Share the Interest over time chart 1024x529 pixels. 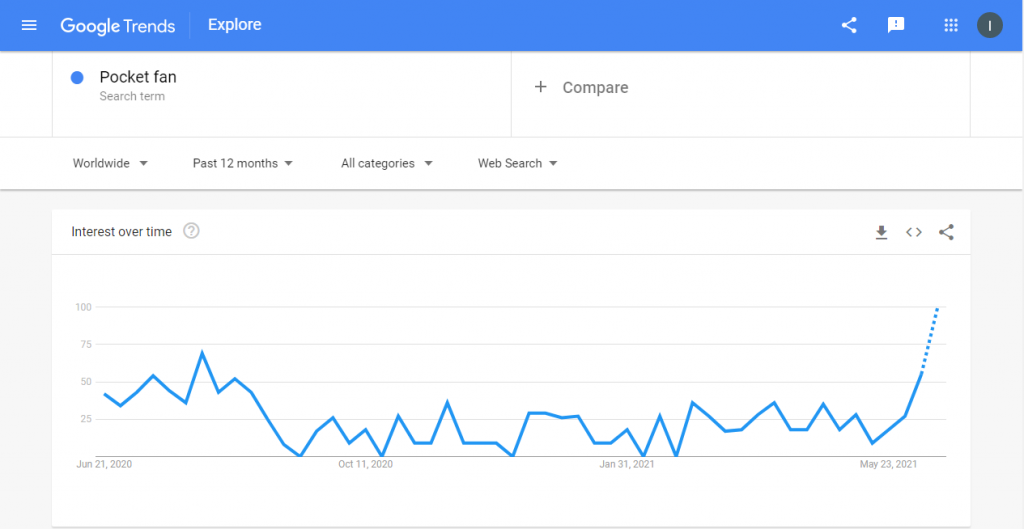tap(946, 232)
